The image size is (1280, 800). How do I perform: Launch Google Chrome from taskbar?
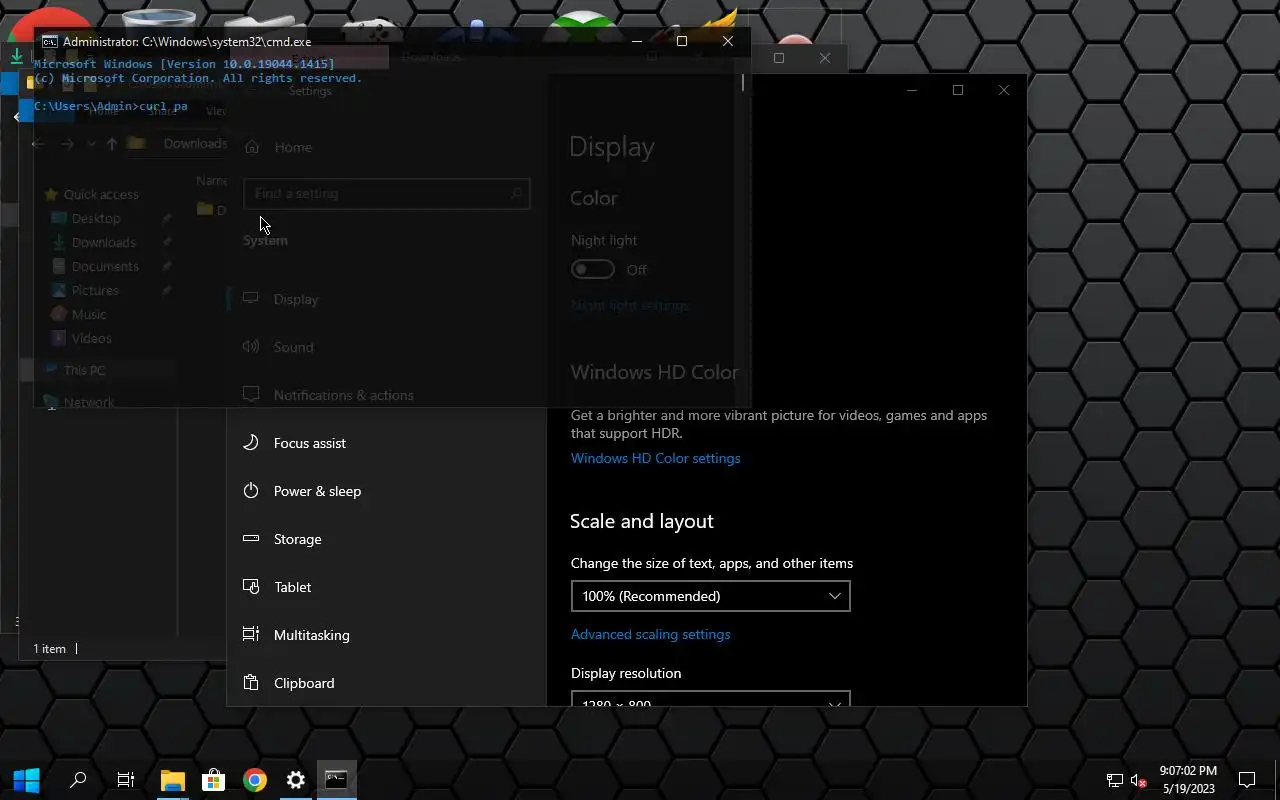point(255,780)
